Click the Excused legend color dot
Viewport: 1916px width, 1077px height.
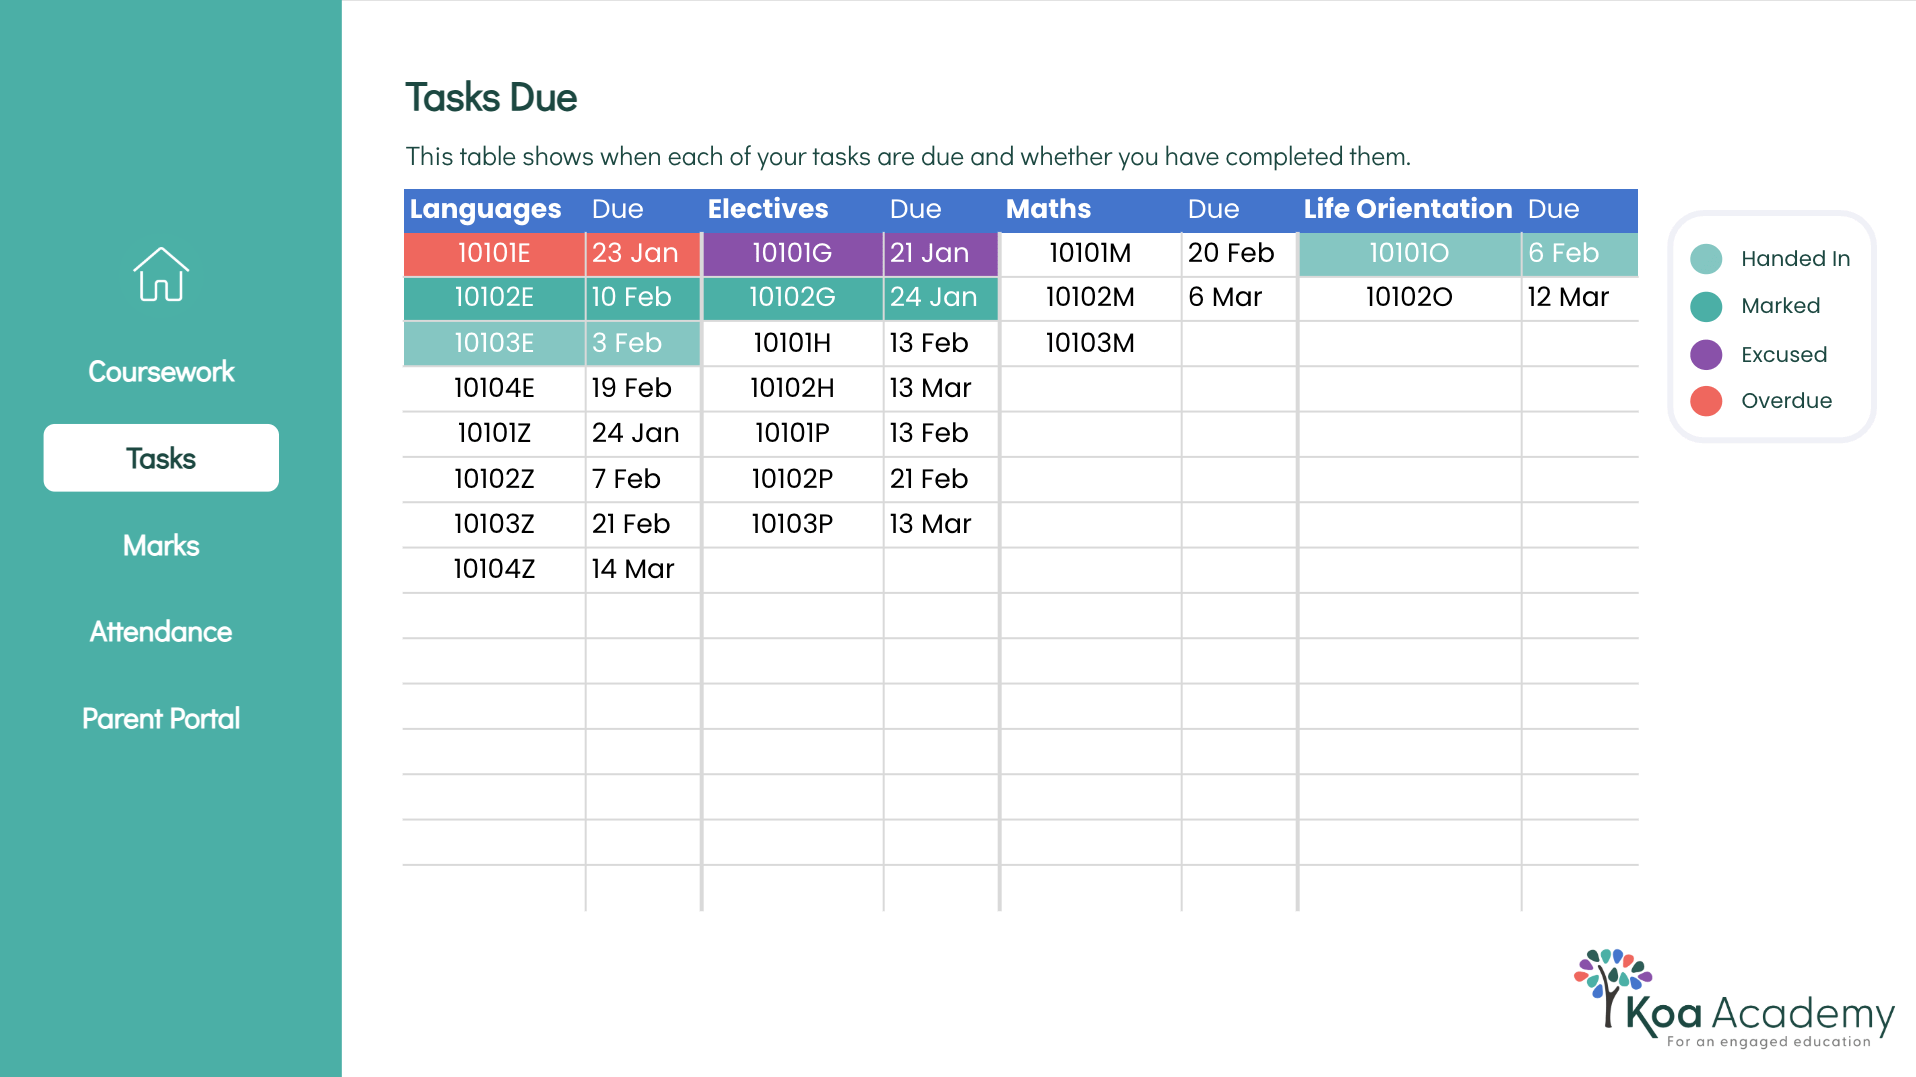tap(1706, 354)
